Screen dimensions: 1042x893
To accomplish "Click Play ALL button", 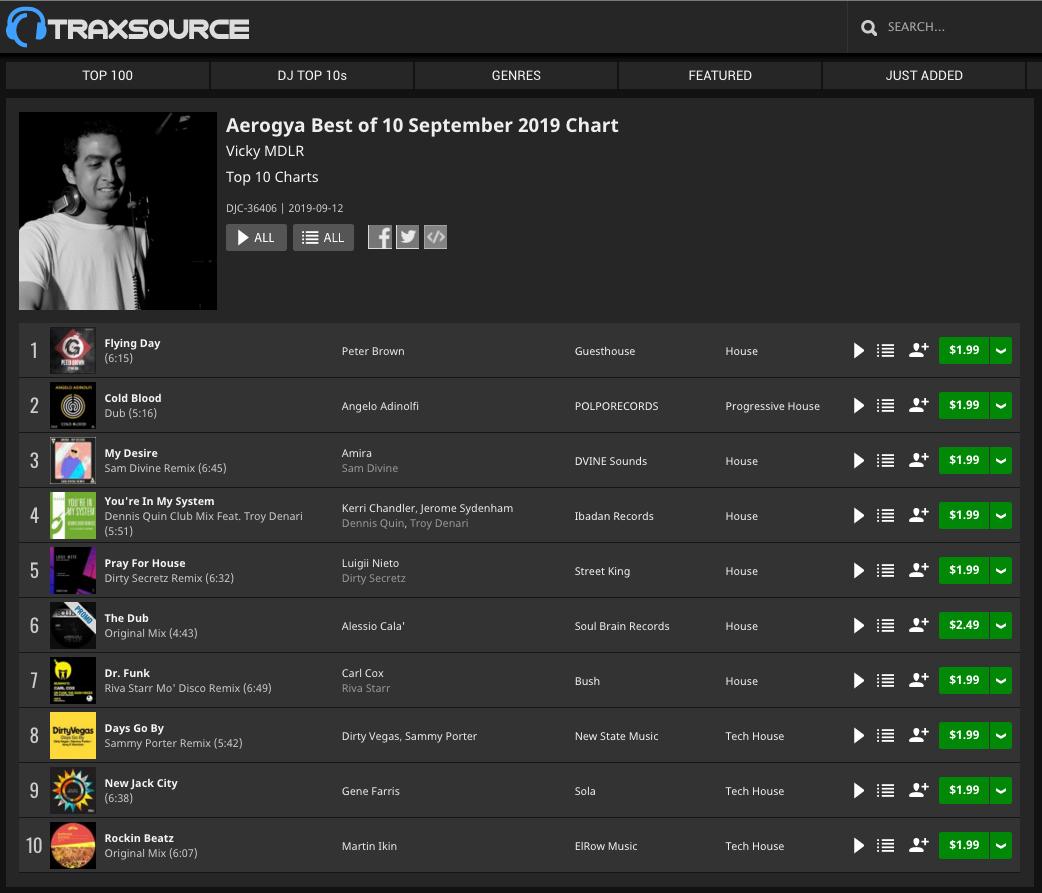I will click(x=257, y=237).
